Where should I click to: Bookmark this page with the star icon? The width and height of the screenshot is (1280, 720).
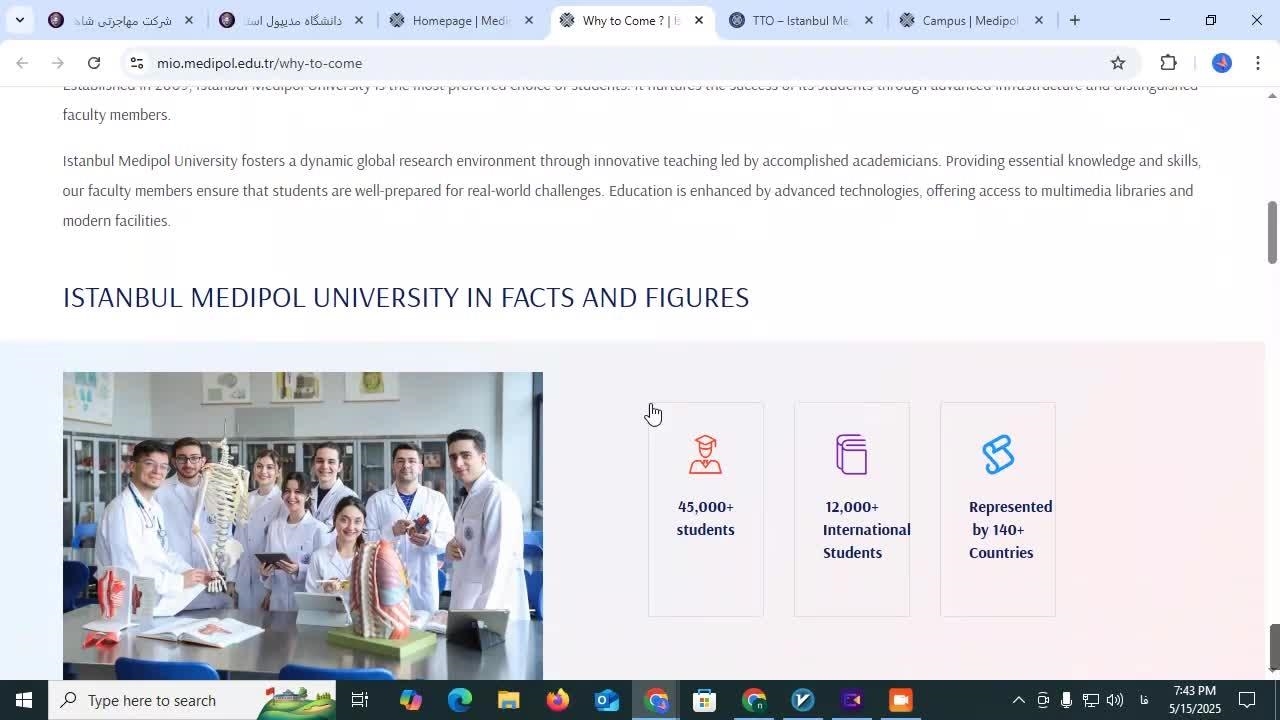click(x=1118, y=63)
